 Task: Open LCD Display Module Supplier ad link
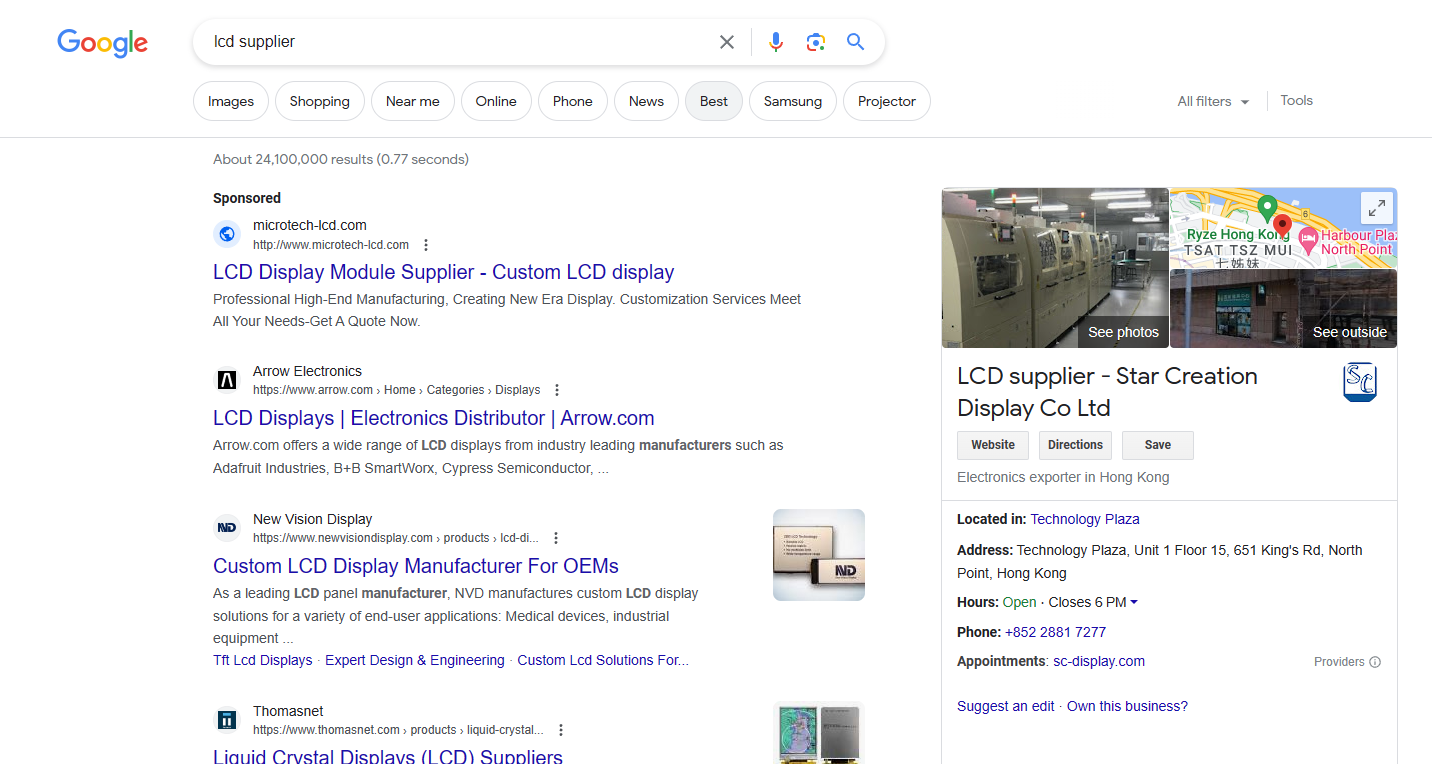tap(444, 272)
